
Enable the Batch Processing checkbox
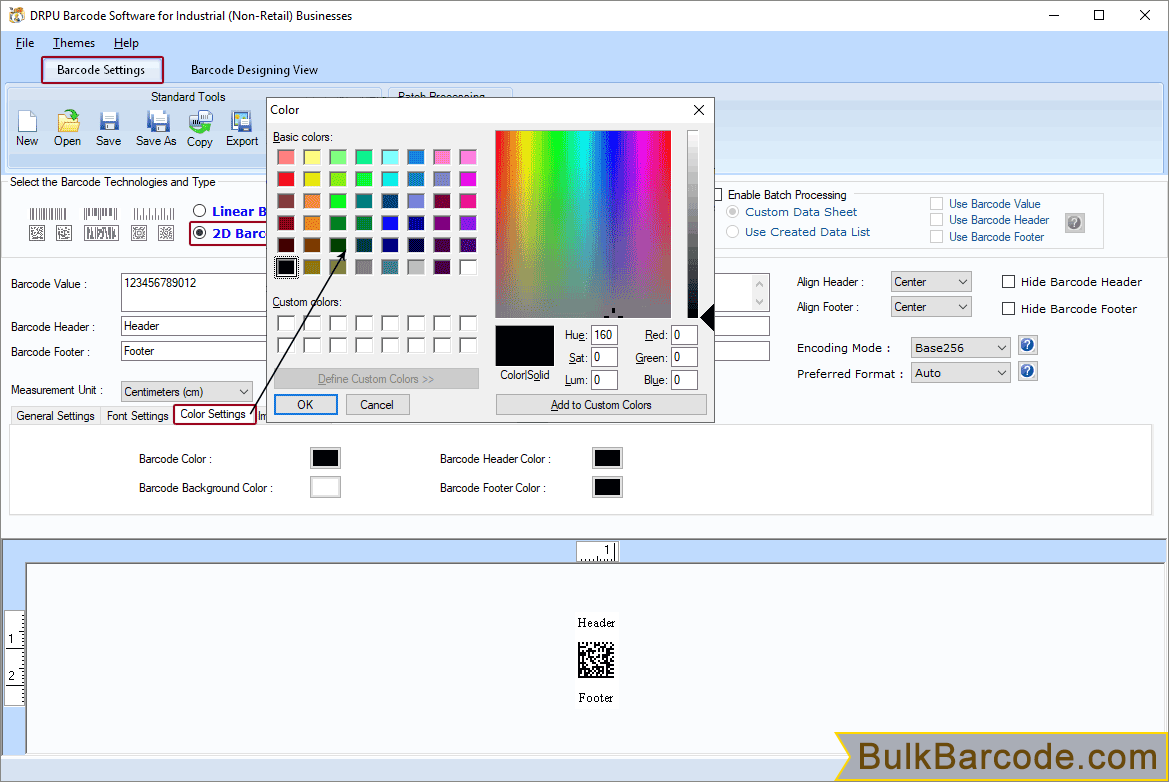[x=718, y=195]
